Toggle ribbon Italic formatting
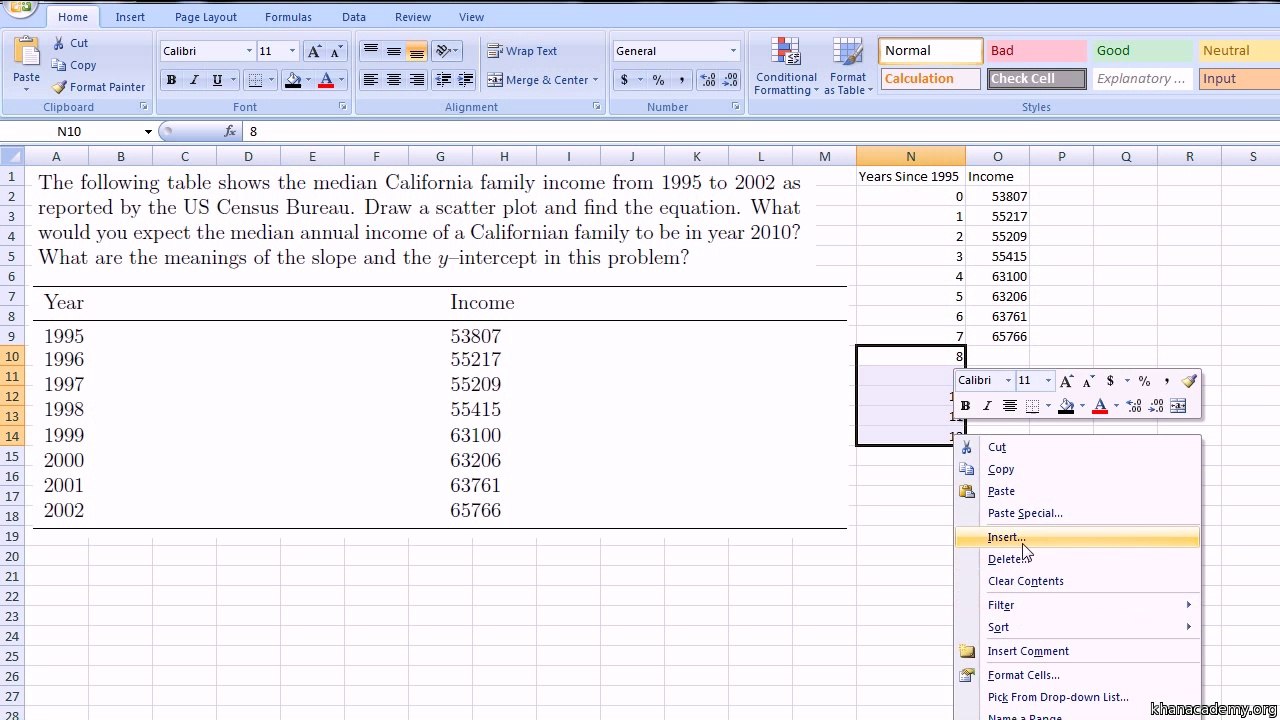 tap(194, 80)
